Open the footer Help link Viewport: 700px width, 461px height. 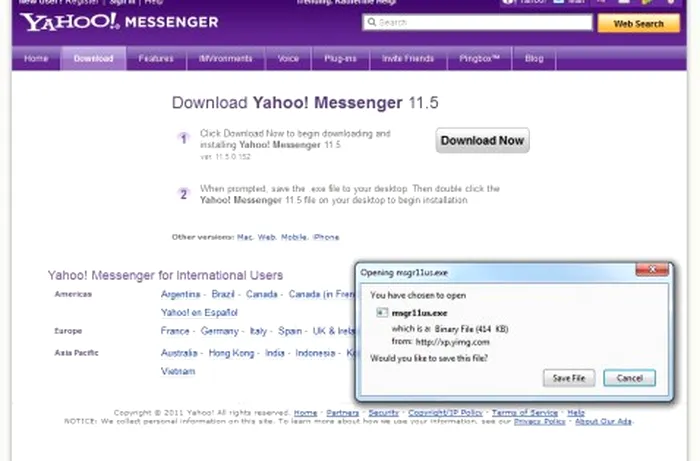pyautogui.click(x=576, y=413)
